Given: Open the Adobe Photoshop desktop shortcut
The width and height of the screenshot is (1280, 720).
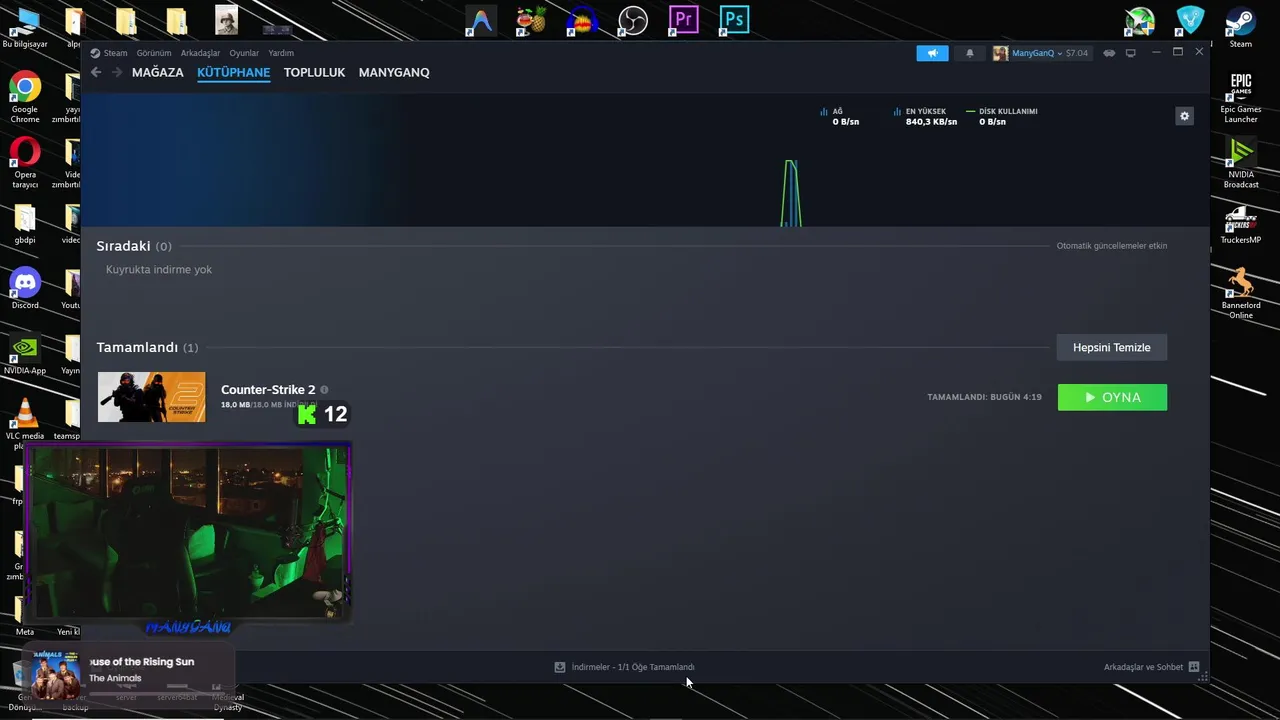Looking at the screenshot, I should (734, 20).
